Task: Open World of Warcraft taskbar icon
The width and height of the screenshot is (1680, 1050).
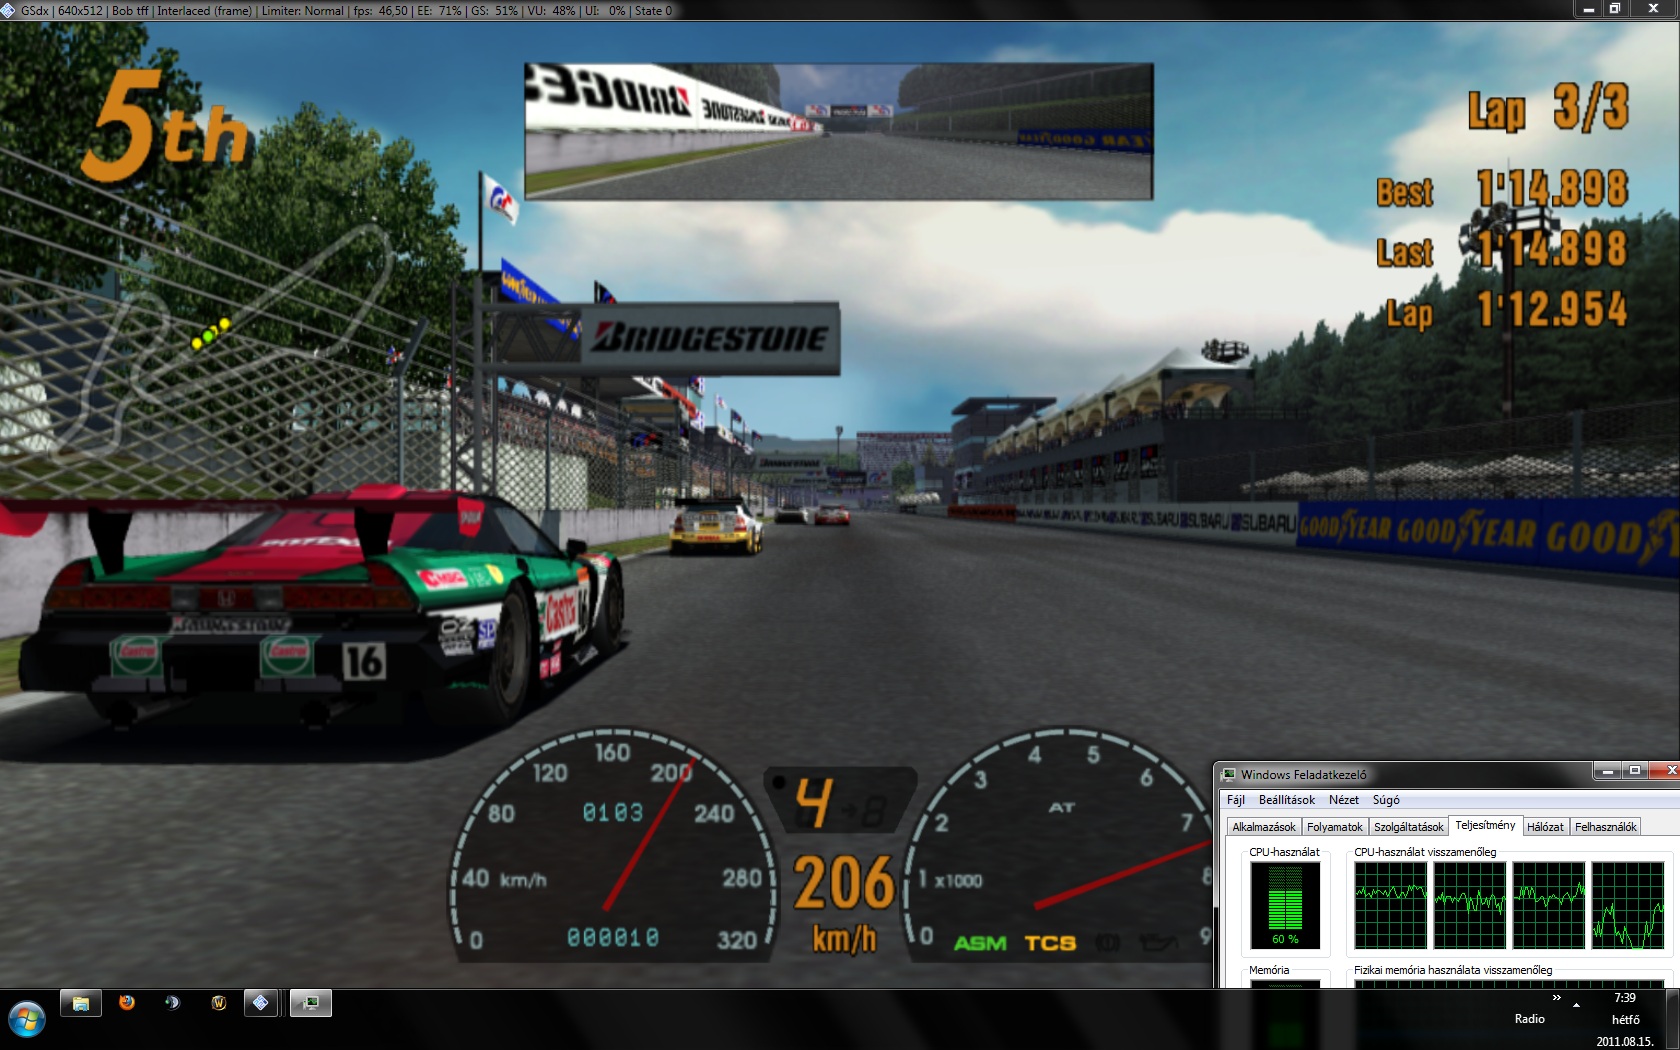Action: pyautogui.click(x=219, y=1002)
